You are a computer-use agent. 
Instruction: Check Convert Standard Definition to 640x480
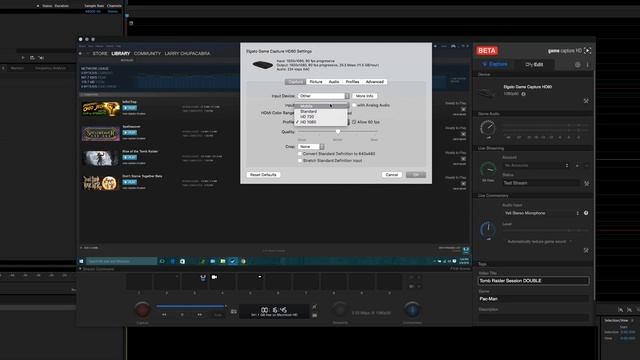300,154
